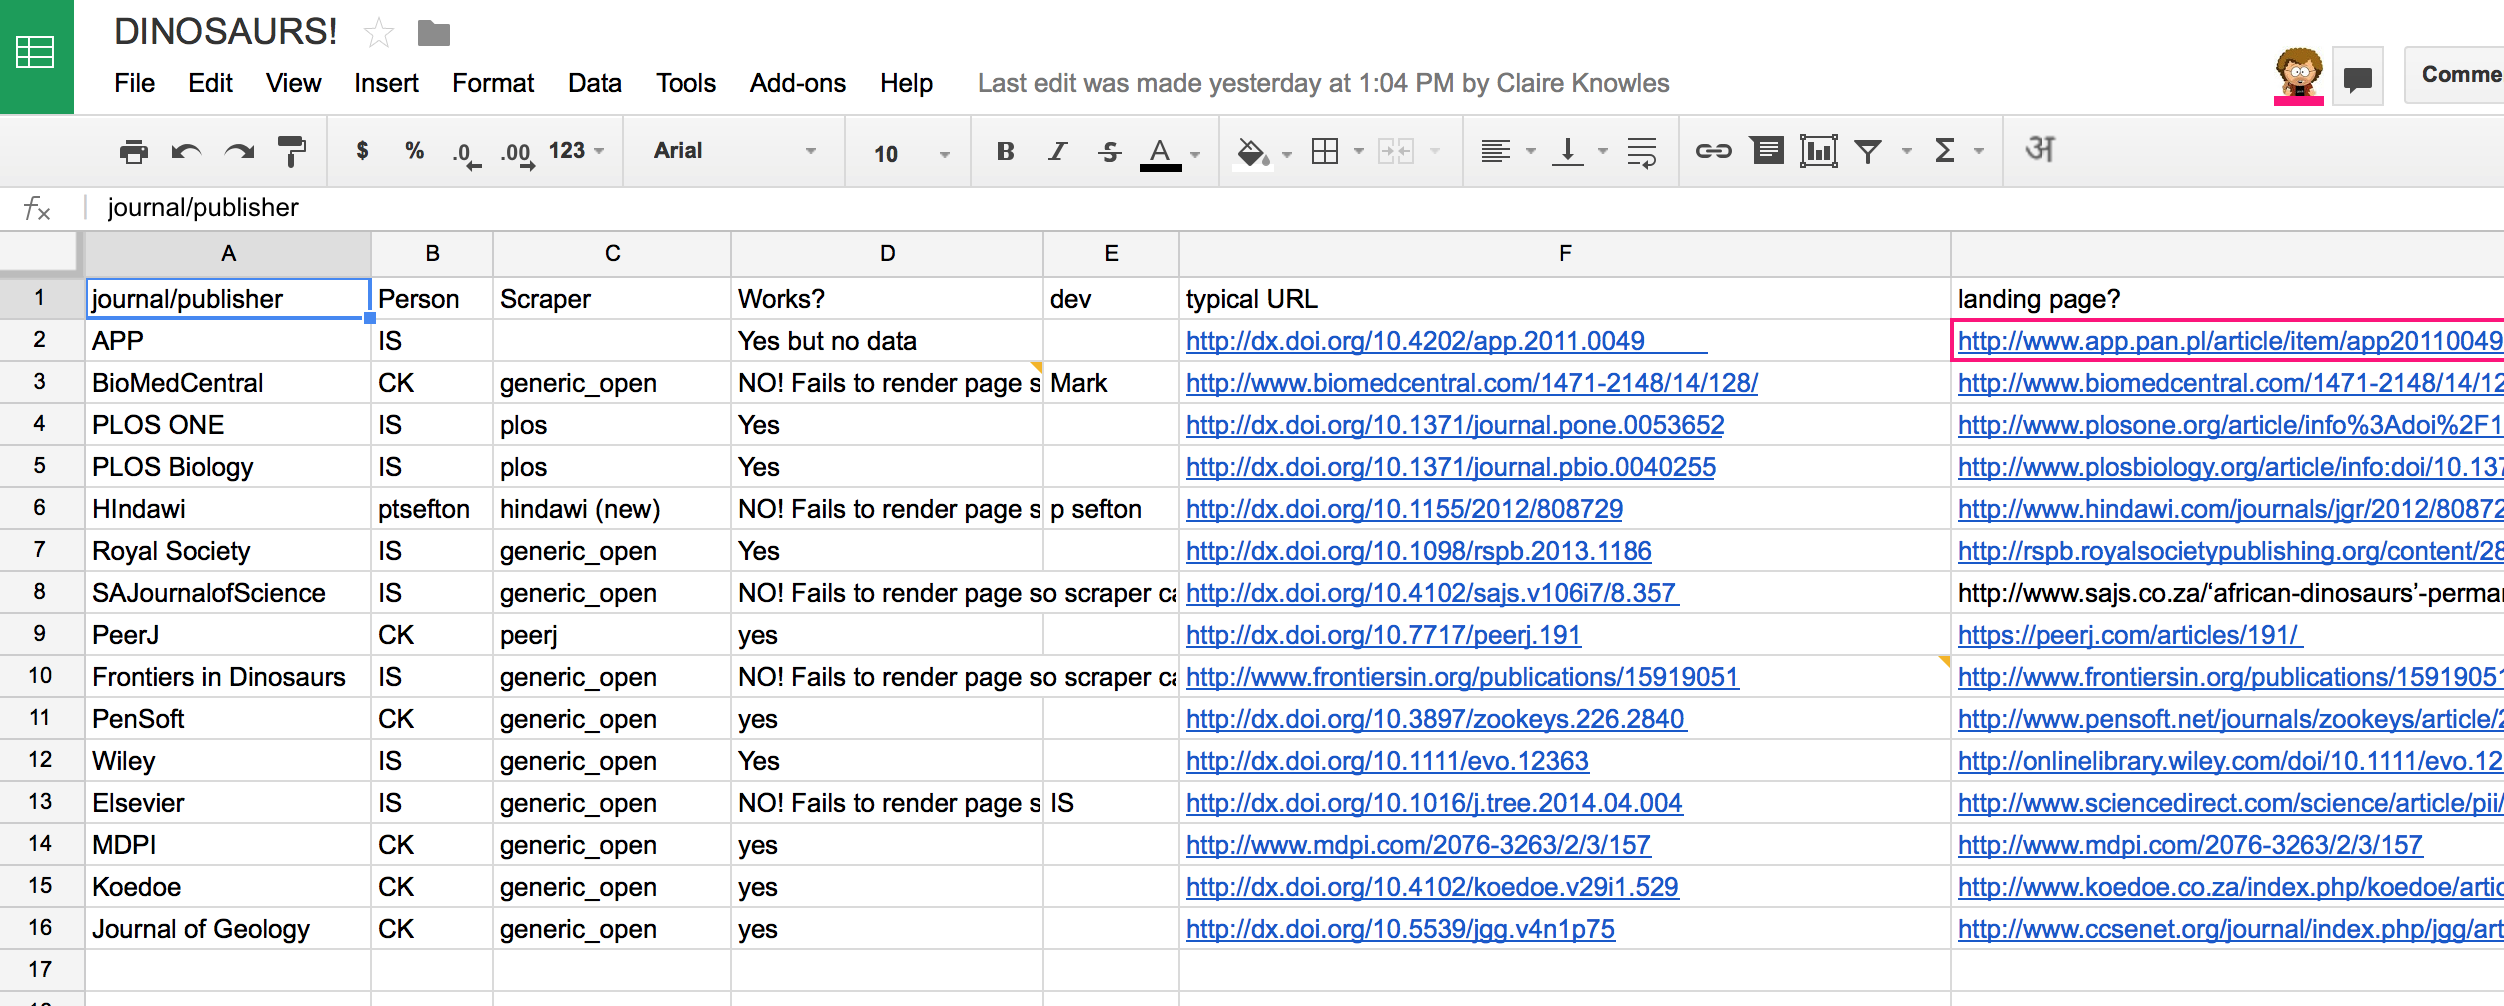Click the print icon in toolbar
The image size is (2504, 1006).
pos(133,152)
